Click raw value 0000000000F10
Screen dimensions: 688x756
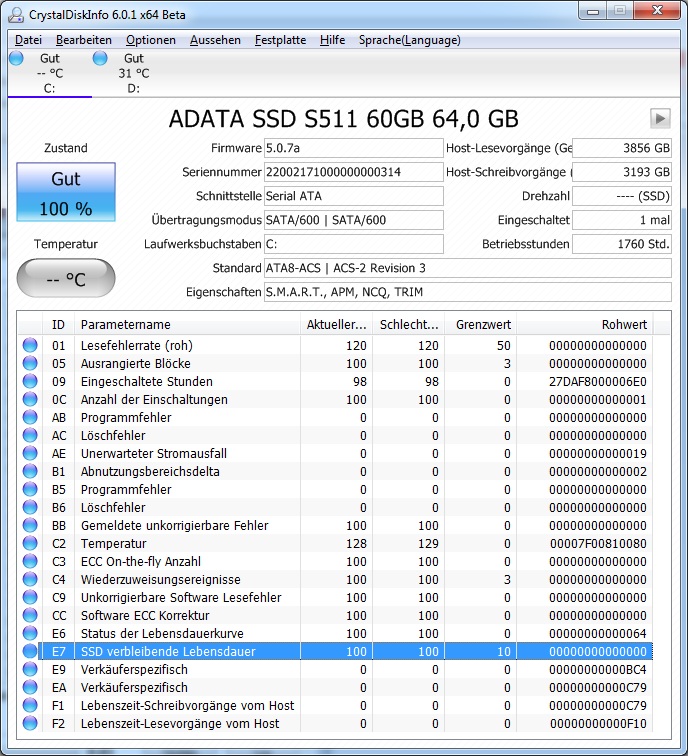[x=598, y=723]
